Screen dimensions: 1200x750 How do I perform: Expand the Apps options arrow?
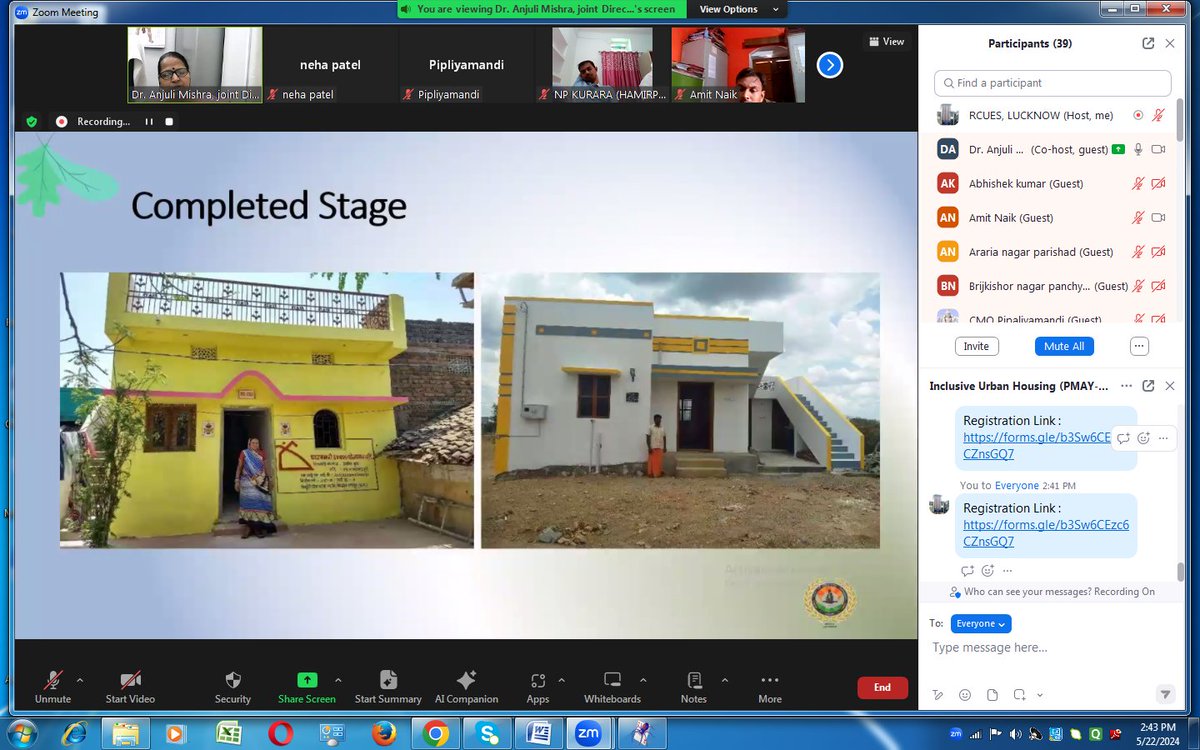point(564,679)
